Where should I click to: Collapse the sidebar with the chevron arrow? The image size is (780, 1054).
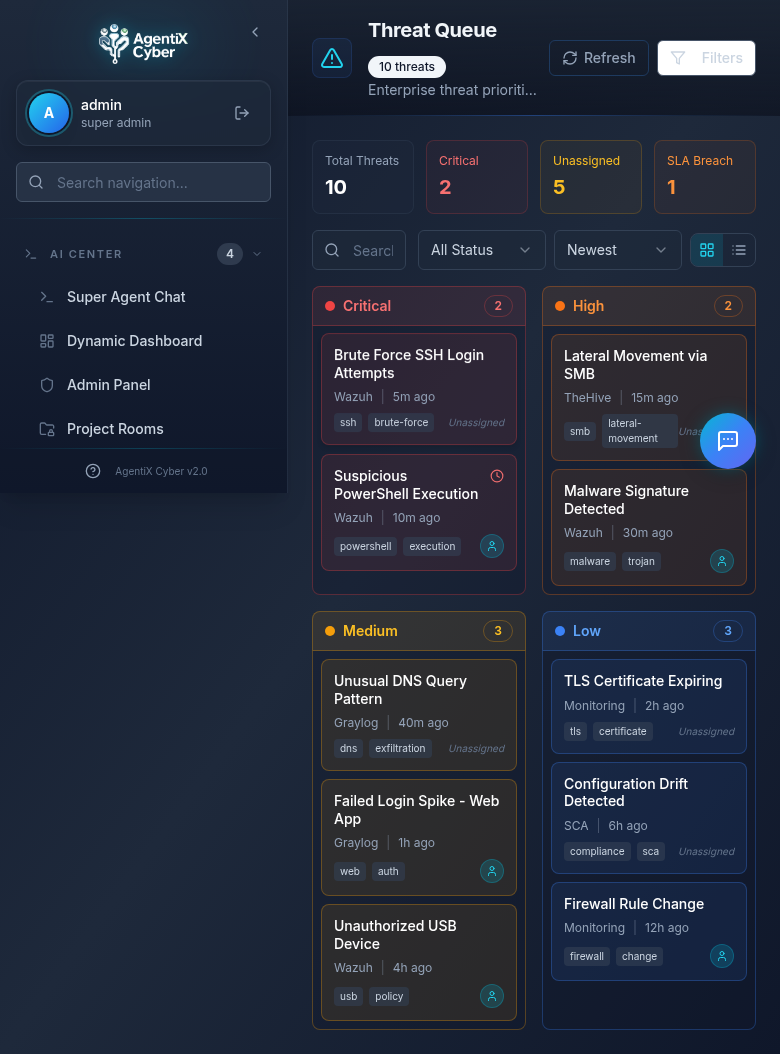point(255,32)
